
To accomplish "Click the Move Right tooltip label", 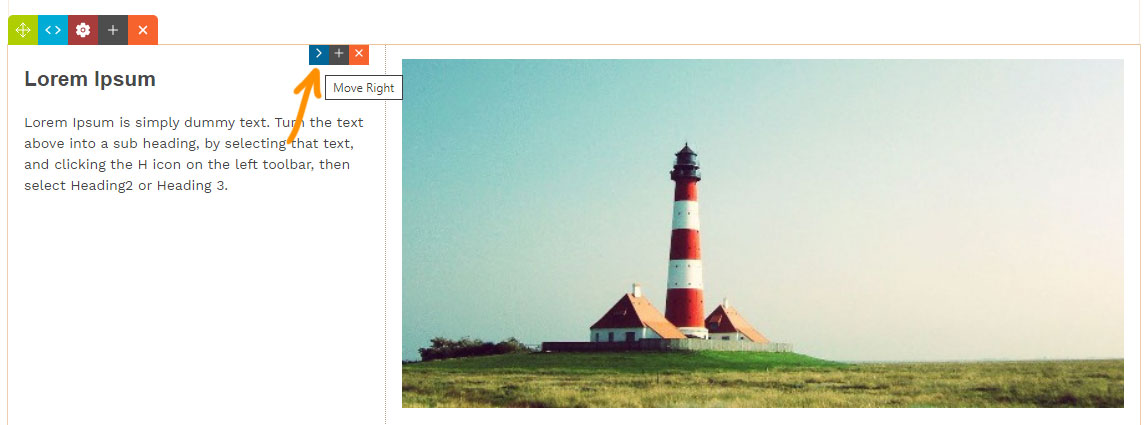I will (x=363, y=88).
